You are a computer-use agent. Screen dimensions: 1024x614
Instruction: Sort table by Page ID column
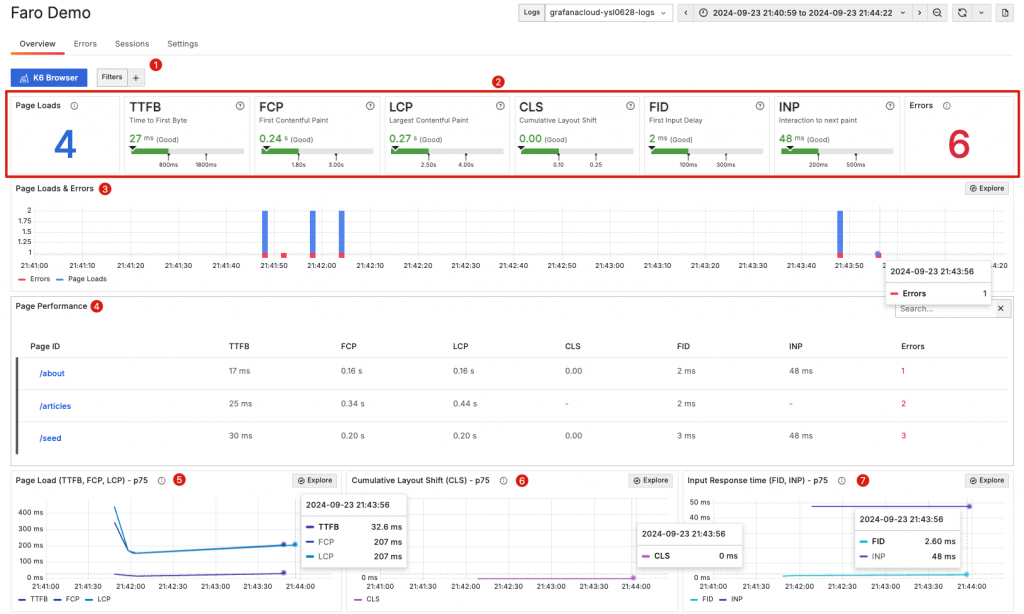pos(45,346)
